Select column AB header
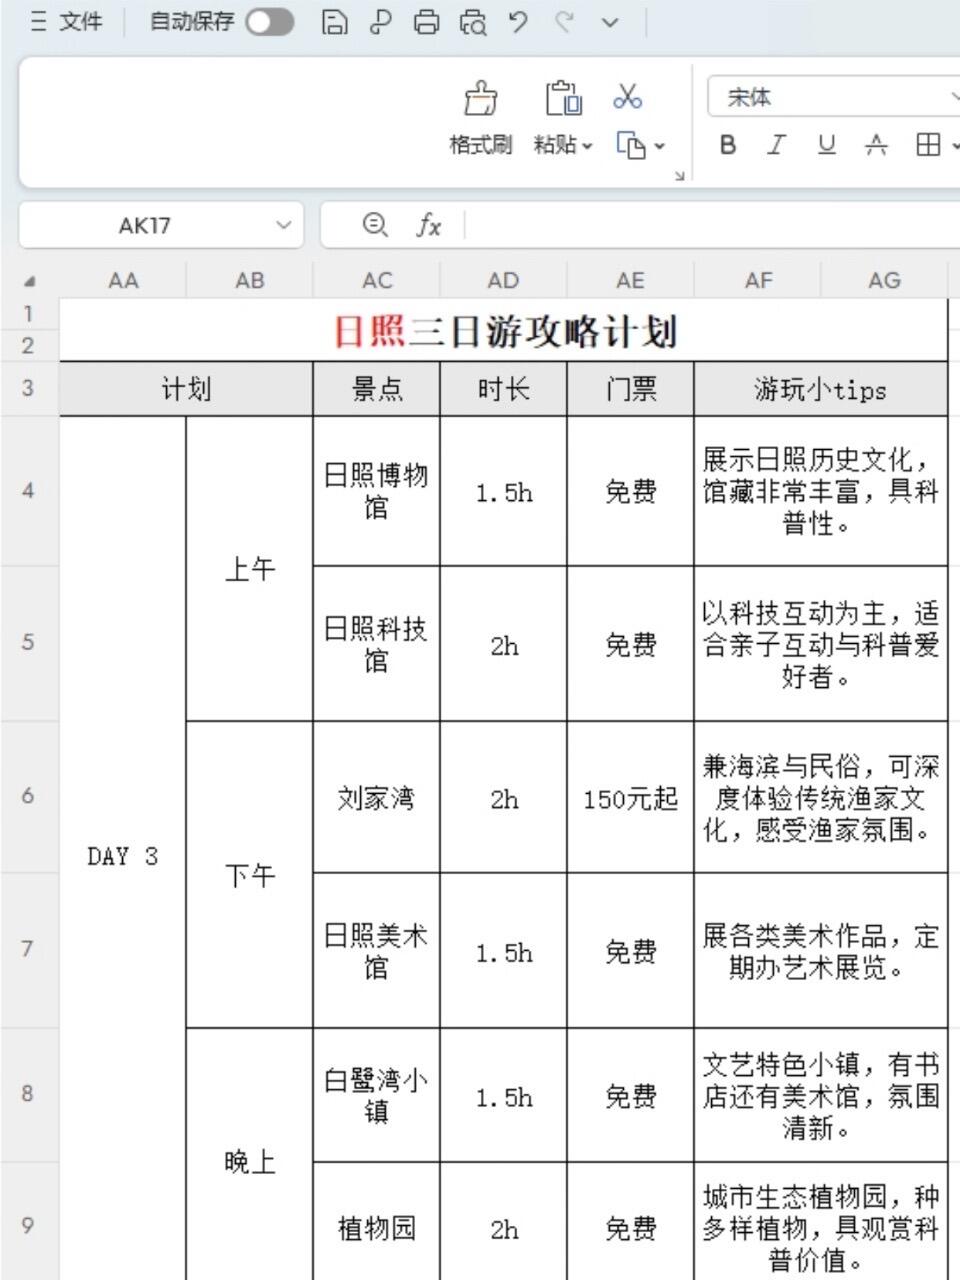 [x=250, y=281]
